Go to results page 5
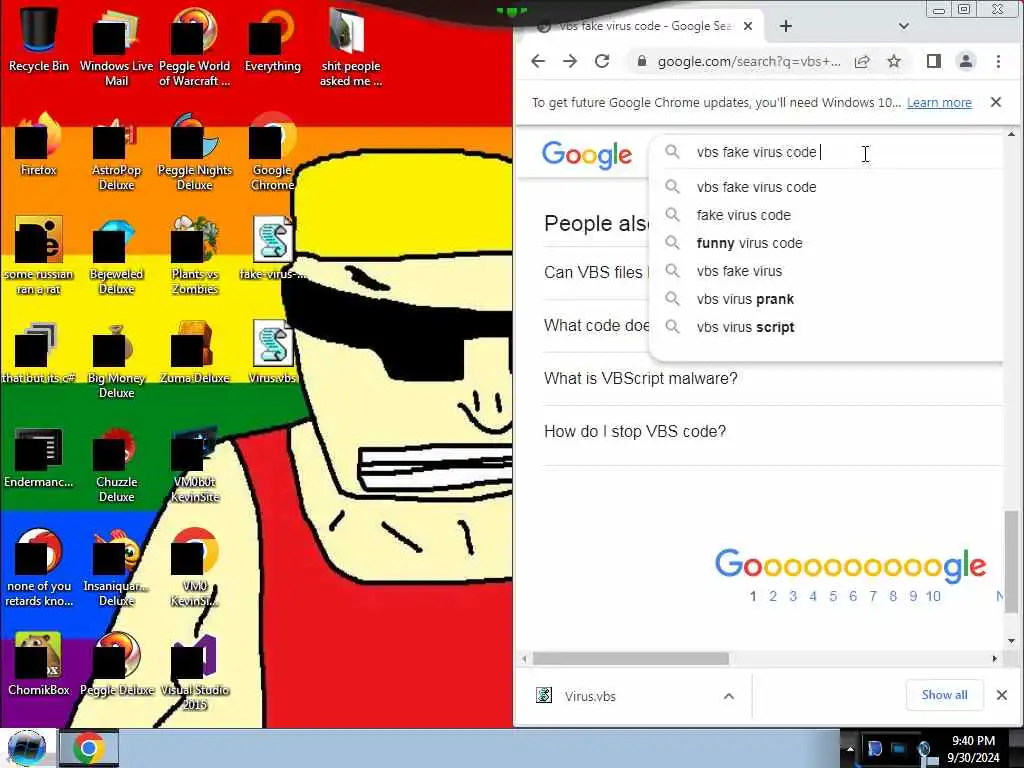Viewport: 1024px width, 768px height. pyautogui.click(x=833, y=596)
